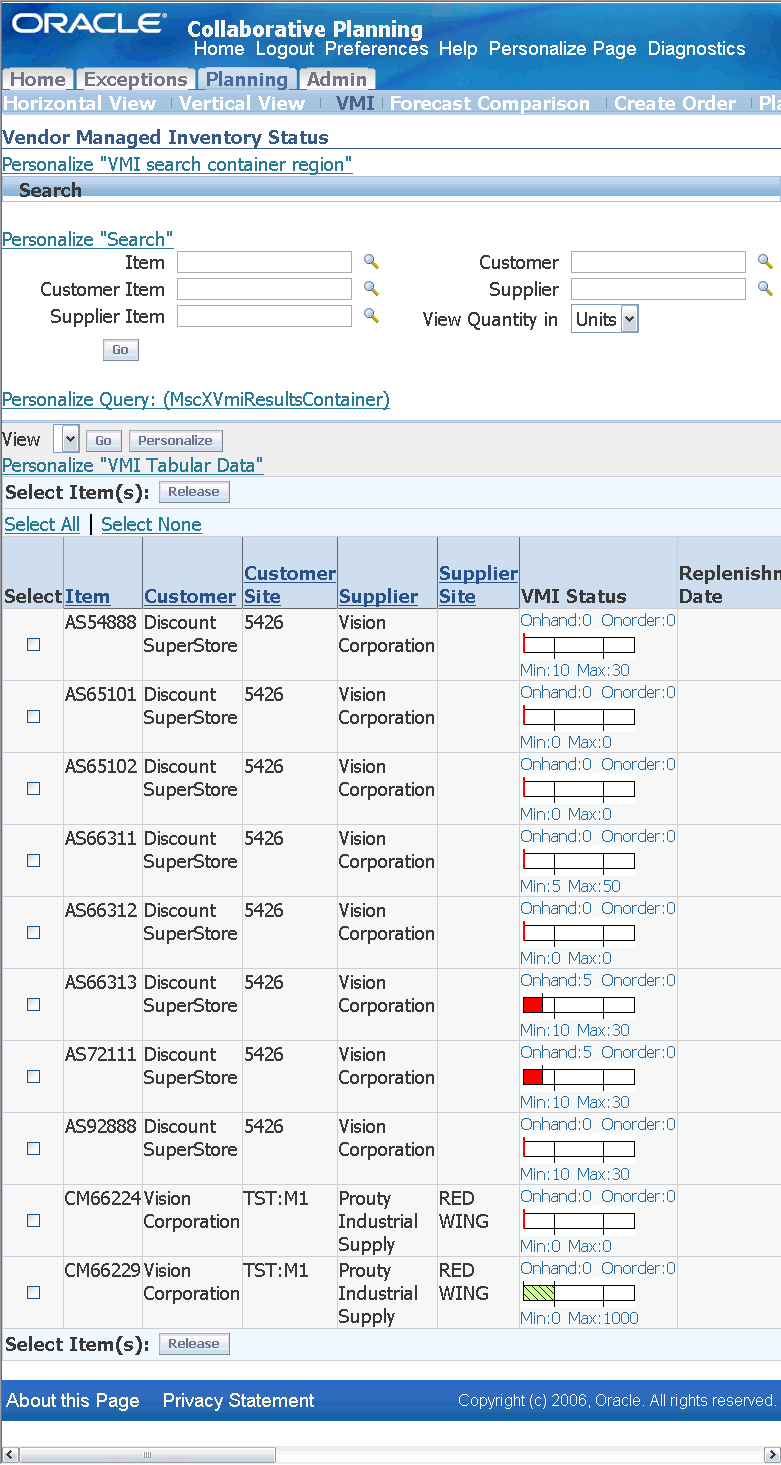781x1465 pixels.
Task: Select the checkbox for item AS66312
Action: pyautogui.click(x=33, y=933)
